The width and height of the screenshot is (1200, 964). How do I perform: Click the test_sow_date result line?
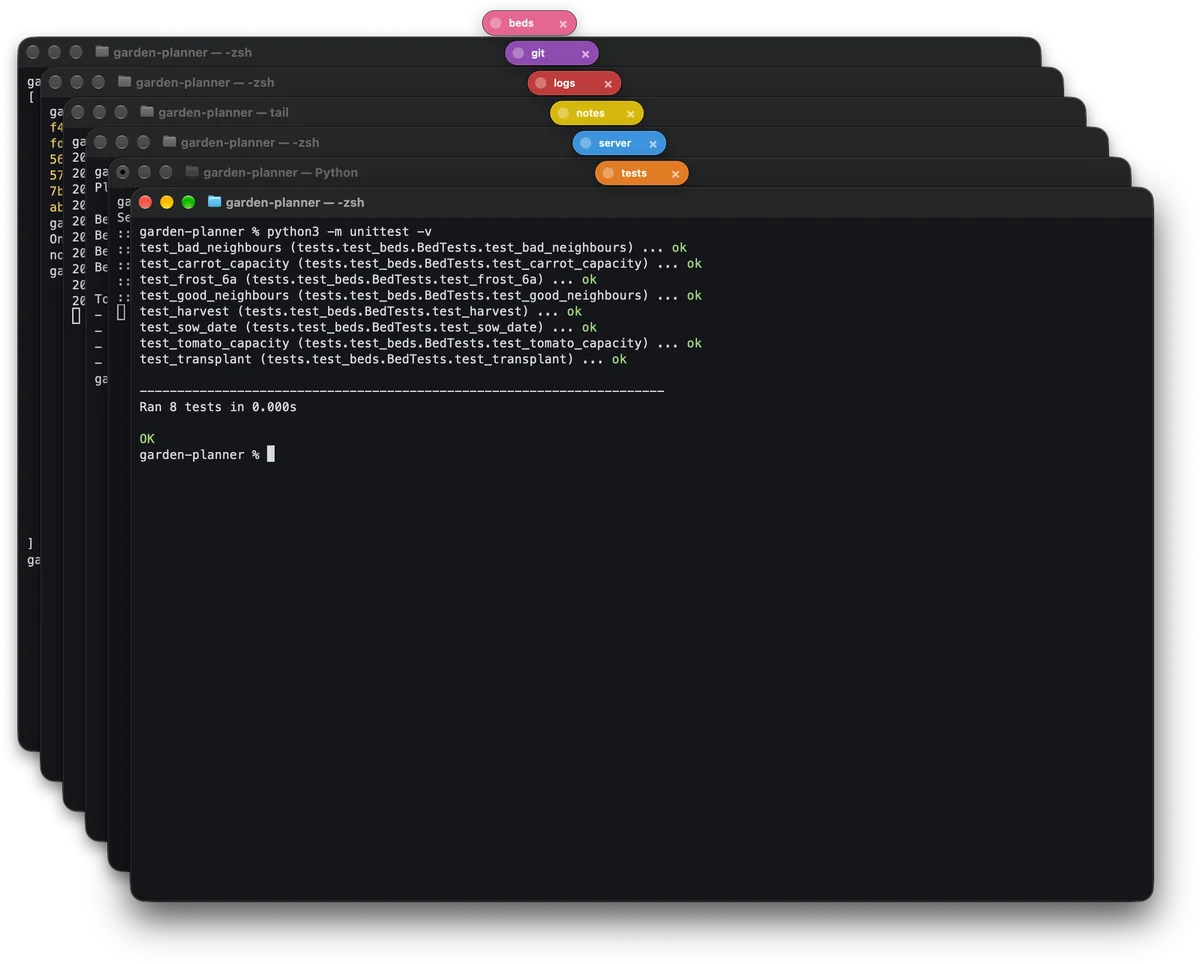pos(368,327)
